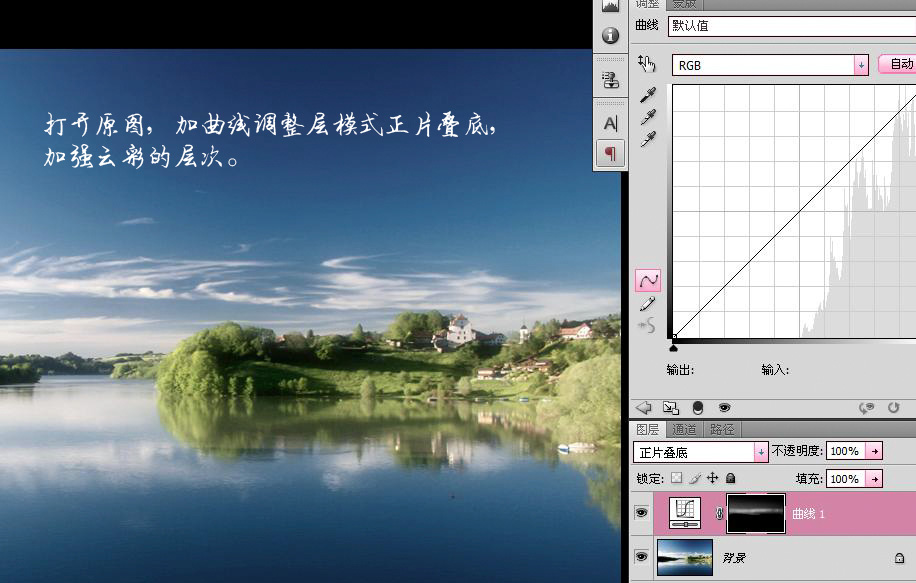Click the Curves adjustment layer icon

(x=685, y=513)
